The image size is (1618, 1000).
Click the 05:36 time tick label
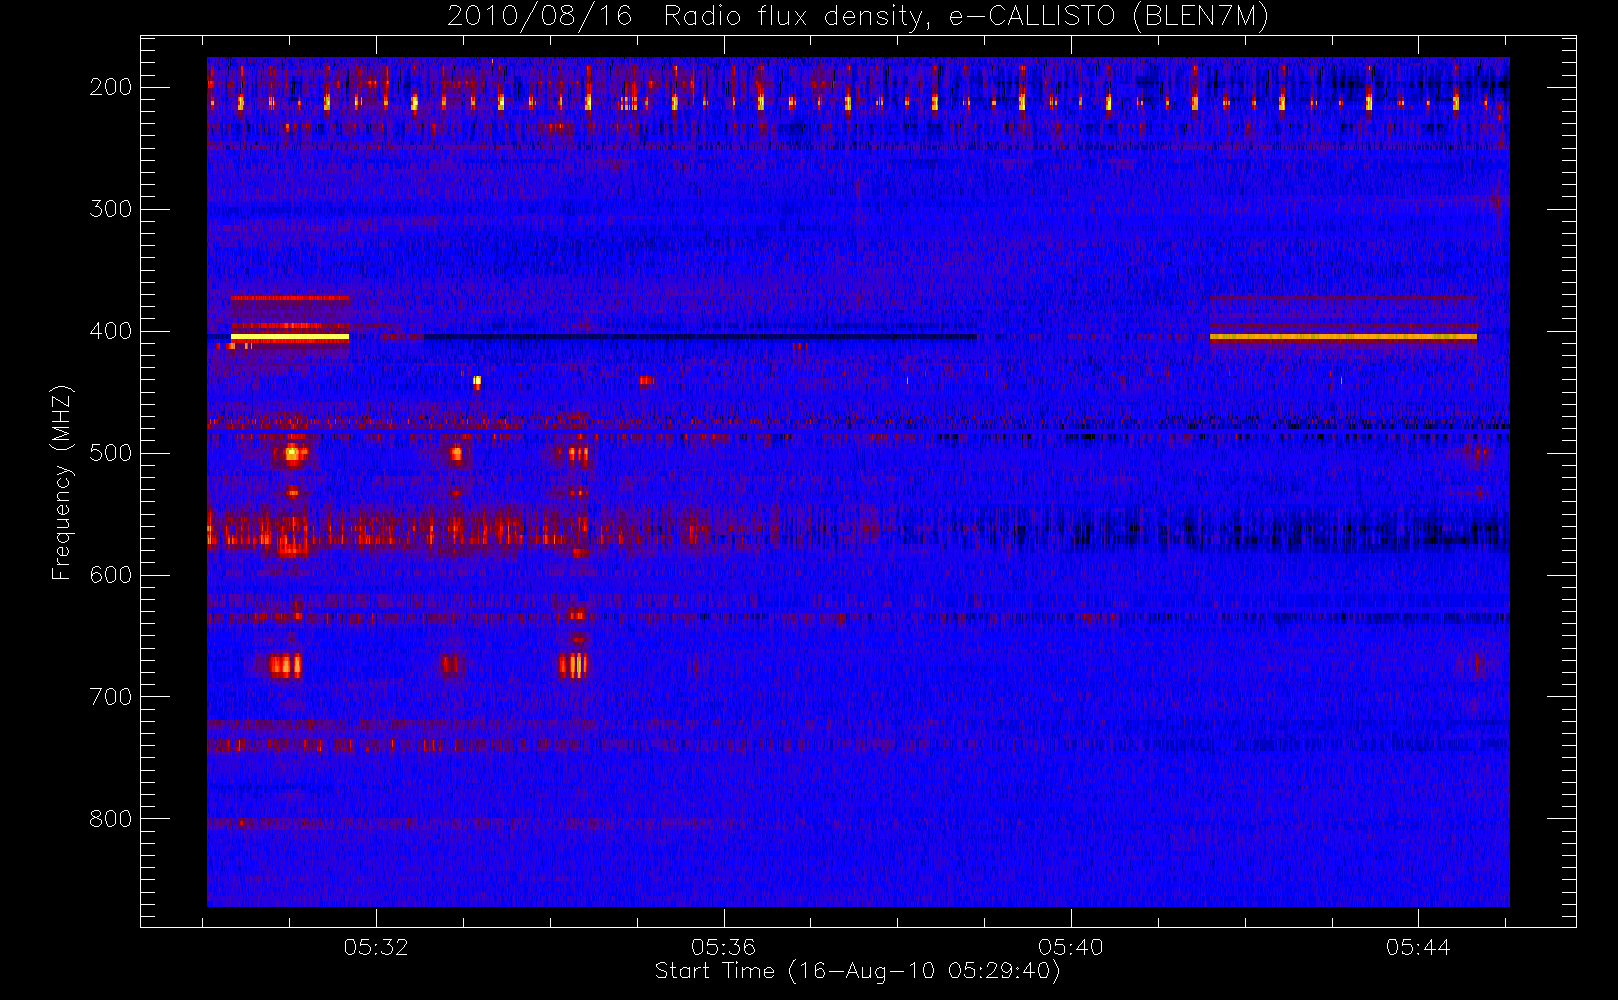[723, 947]
